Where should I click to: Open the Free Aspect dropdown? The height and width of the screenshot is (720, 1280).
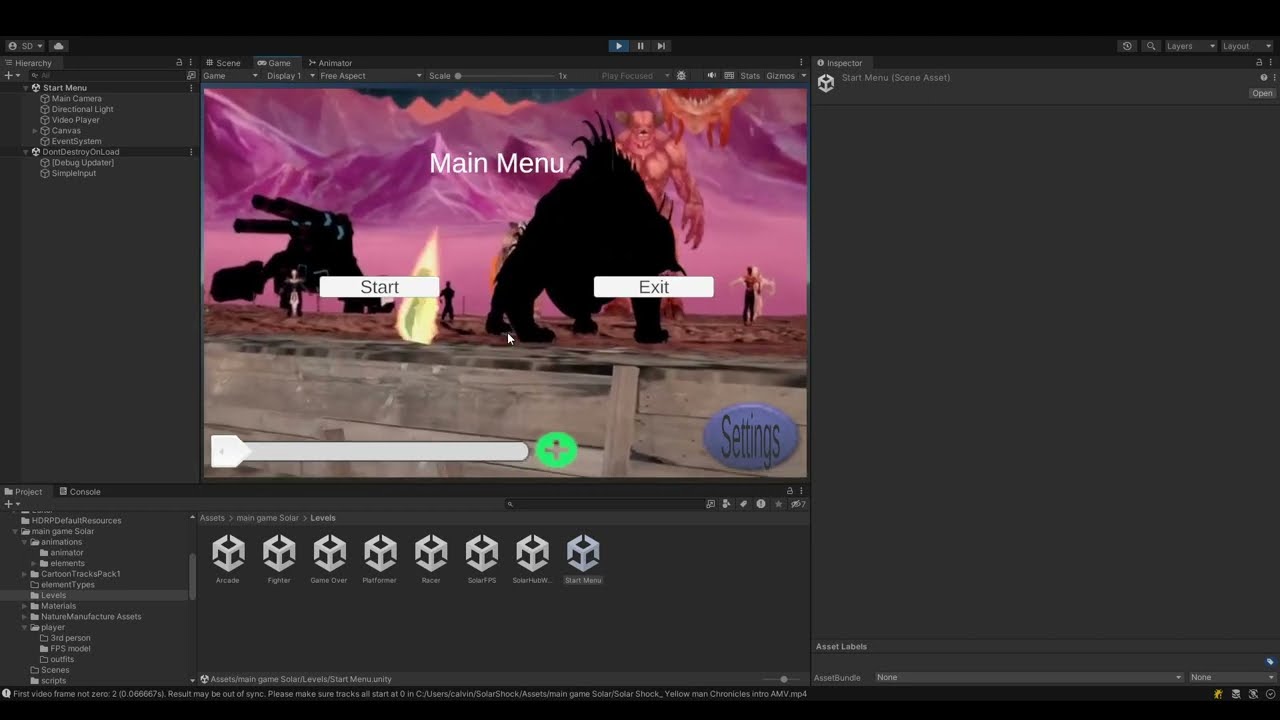pos(371,76)
